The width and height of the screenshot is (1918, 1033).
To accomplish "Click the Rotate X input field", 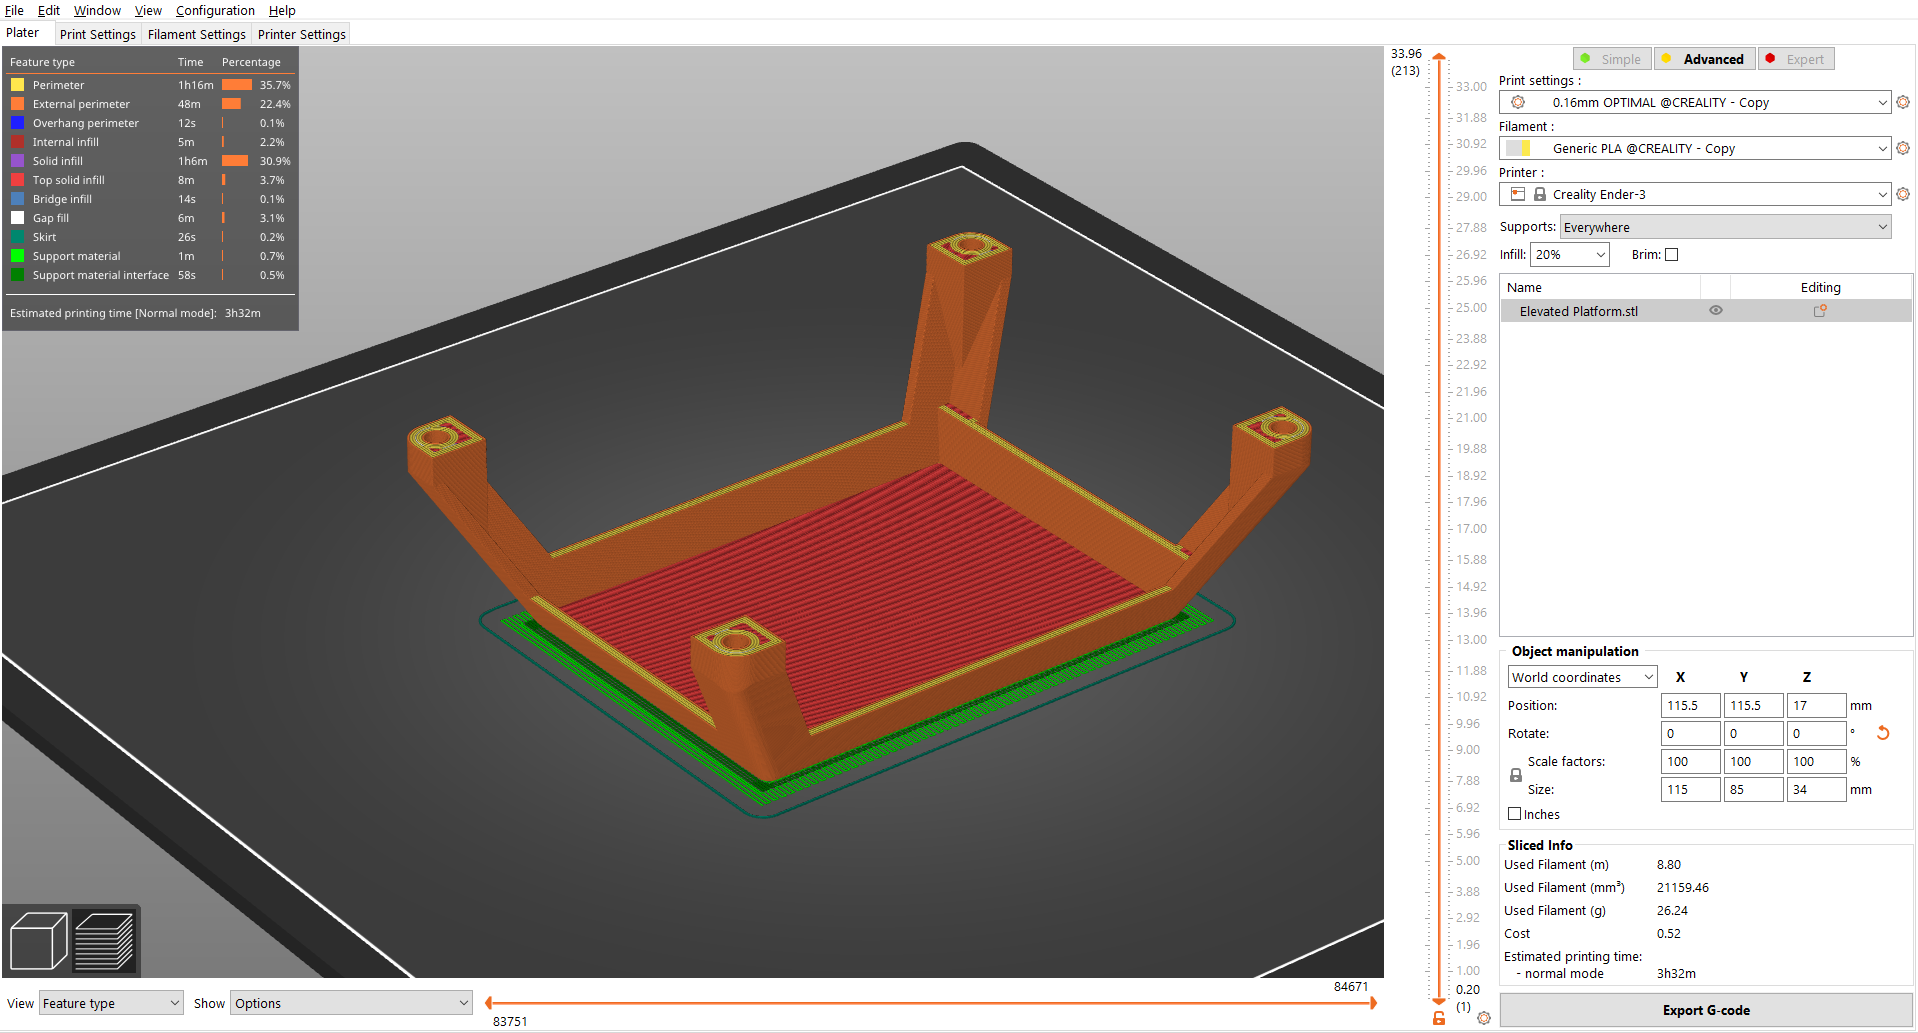I will tap(1690, 733).
